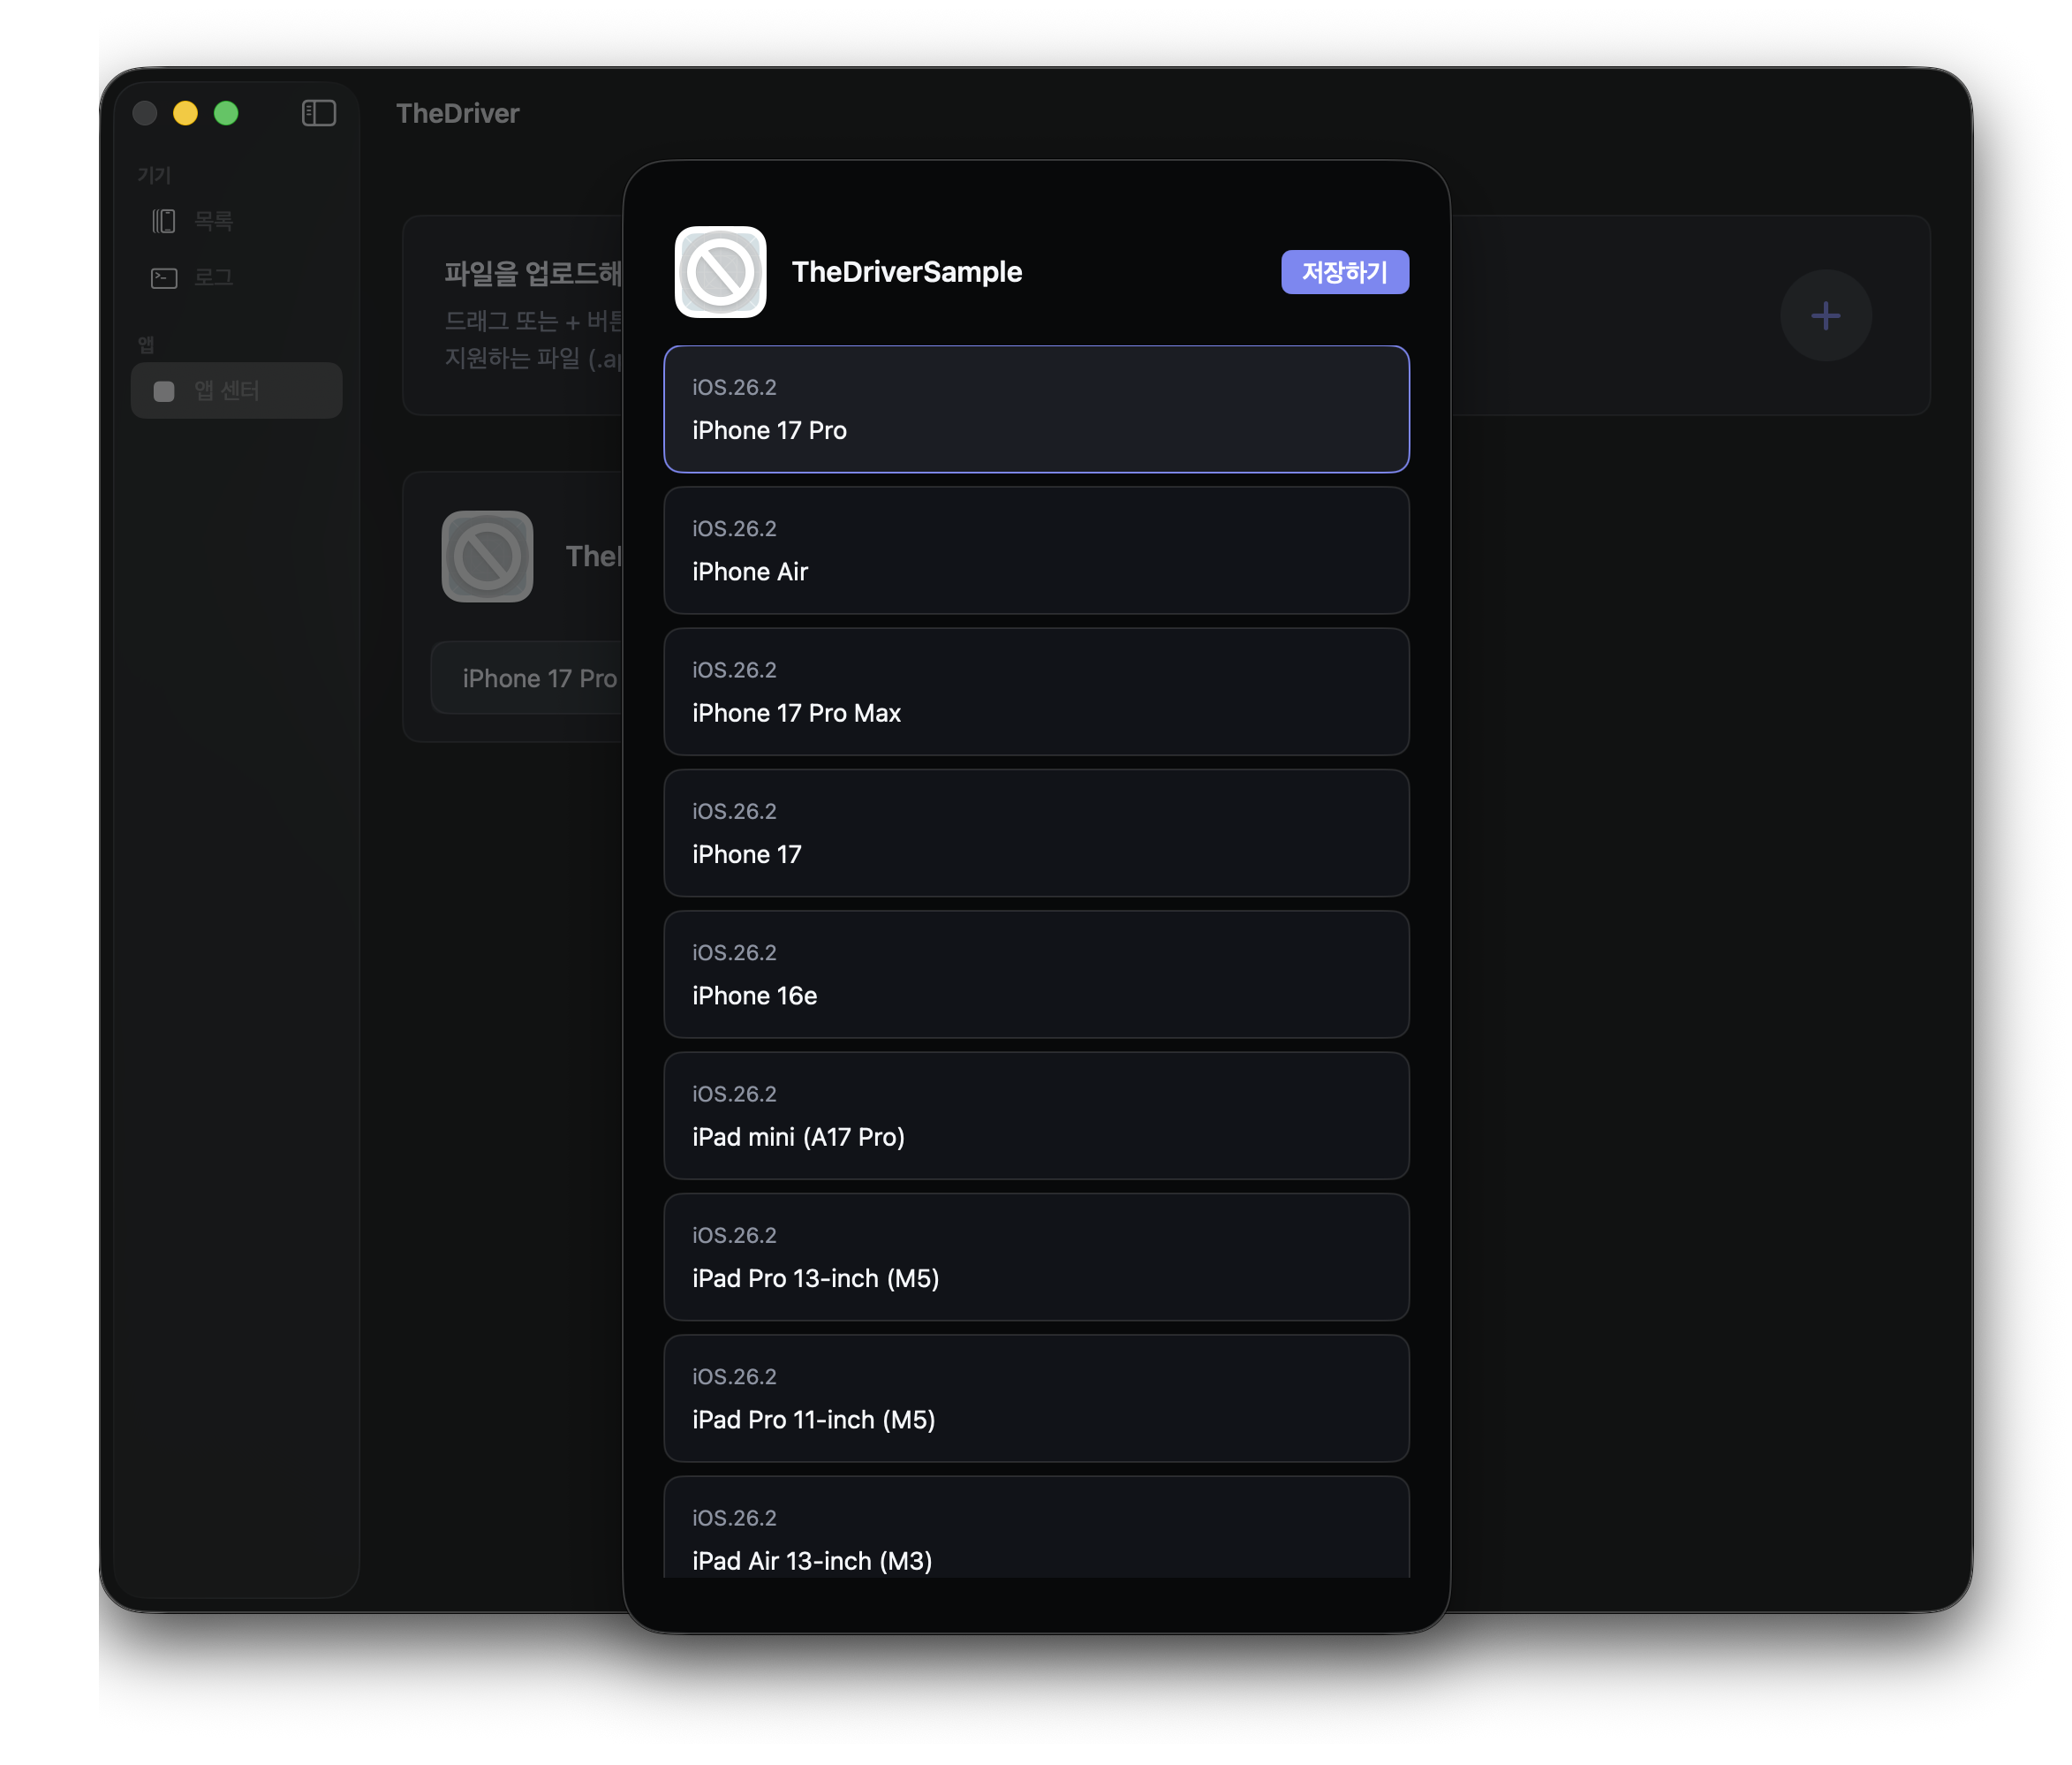2072x1765 pixels.
Task: Click the square icon beside 앱 센터
Action: click(x=163, y=391)
